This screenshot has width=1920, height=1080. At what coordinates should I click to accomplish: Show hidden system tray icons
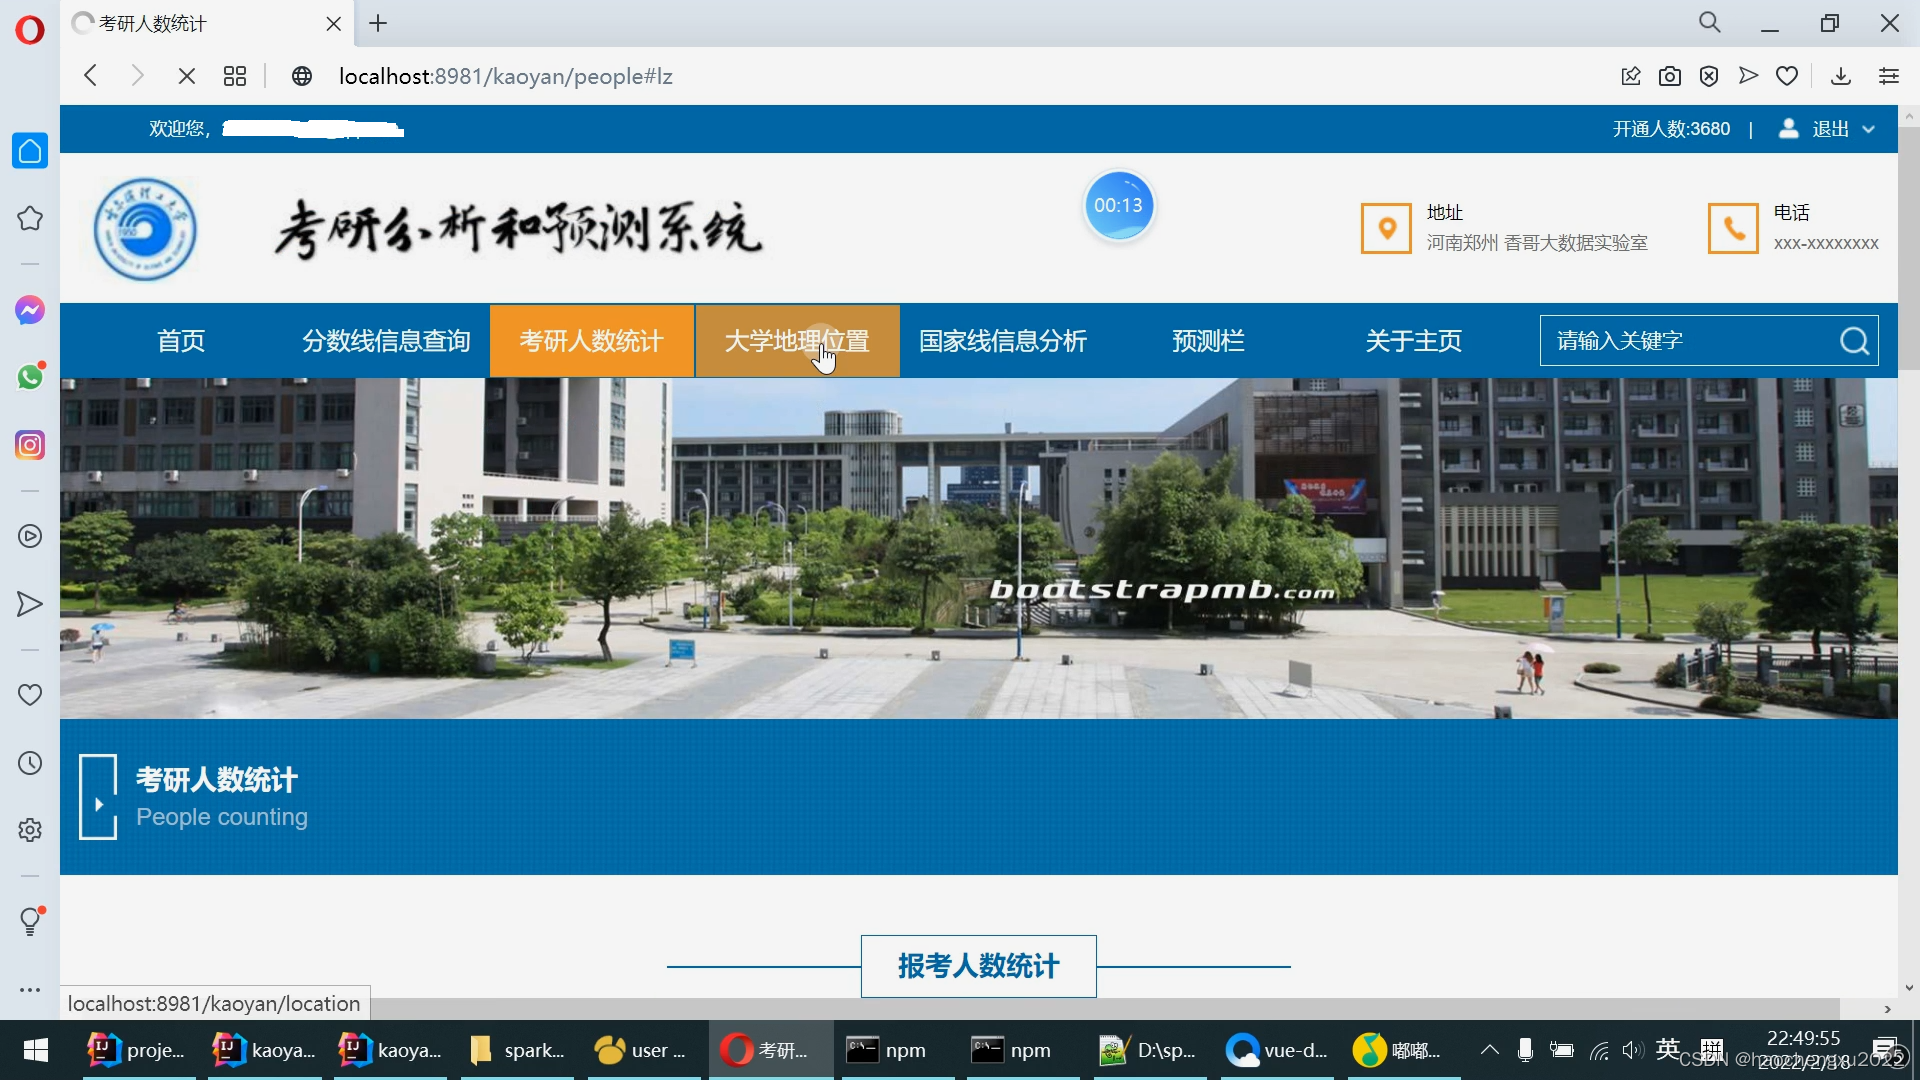[1489, 1050]
